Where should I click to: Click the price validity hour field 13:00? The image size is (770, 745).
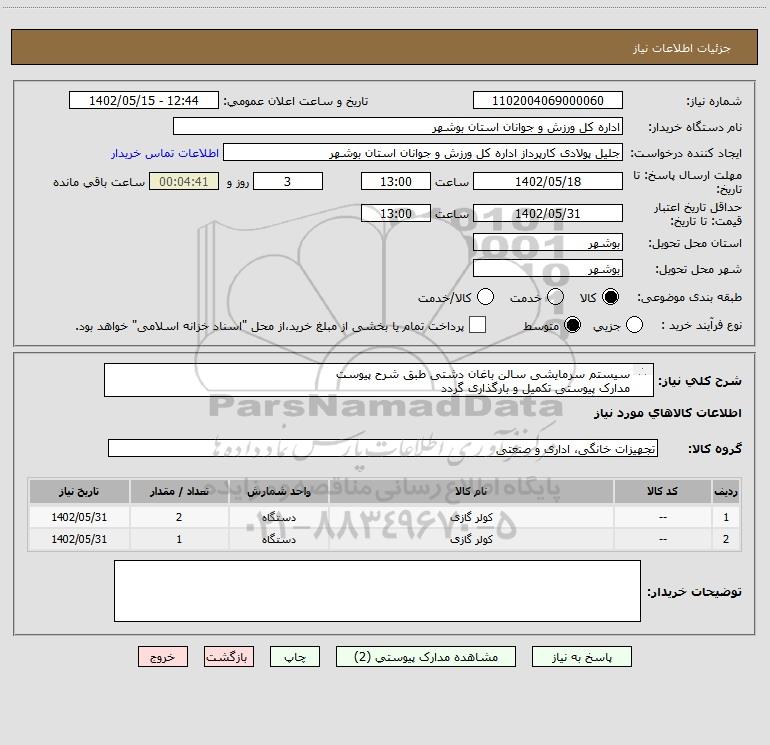point(396,213)
